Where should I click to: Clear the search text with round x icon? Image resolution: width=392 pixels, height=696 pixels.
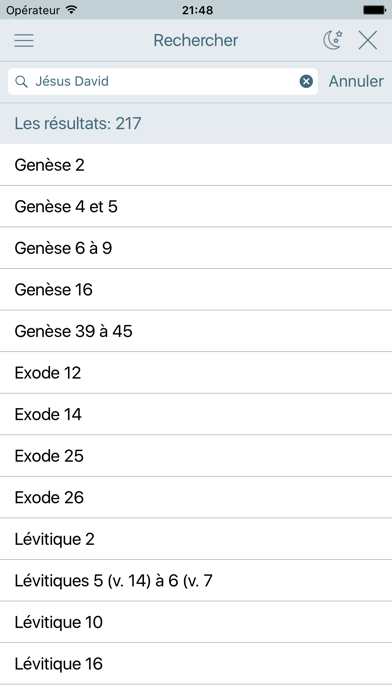[x=306, y=81]
